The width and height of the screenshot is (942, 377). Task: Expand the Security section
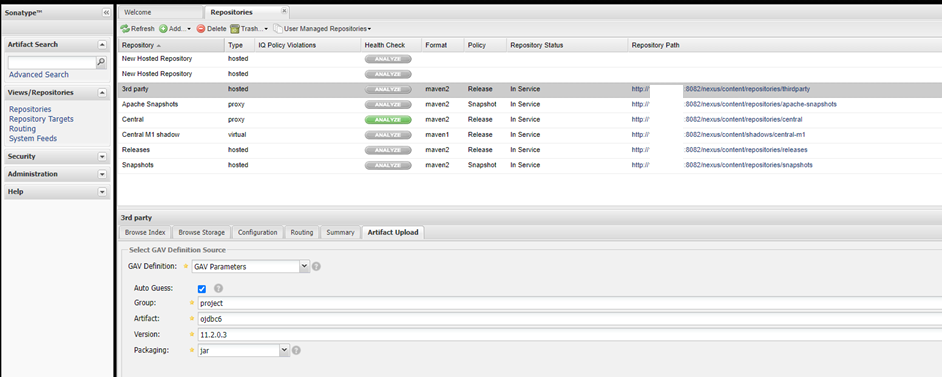tap(102, 157)
